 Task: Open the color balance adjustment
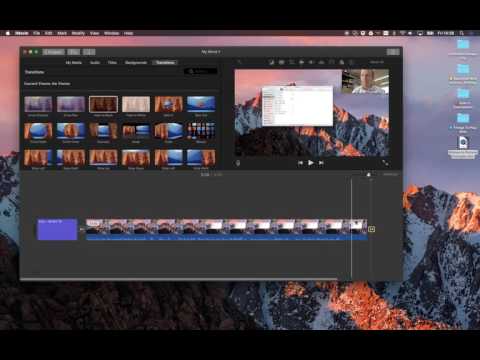tap(272, 62)
